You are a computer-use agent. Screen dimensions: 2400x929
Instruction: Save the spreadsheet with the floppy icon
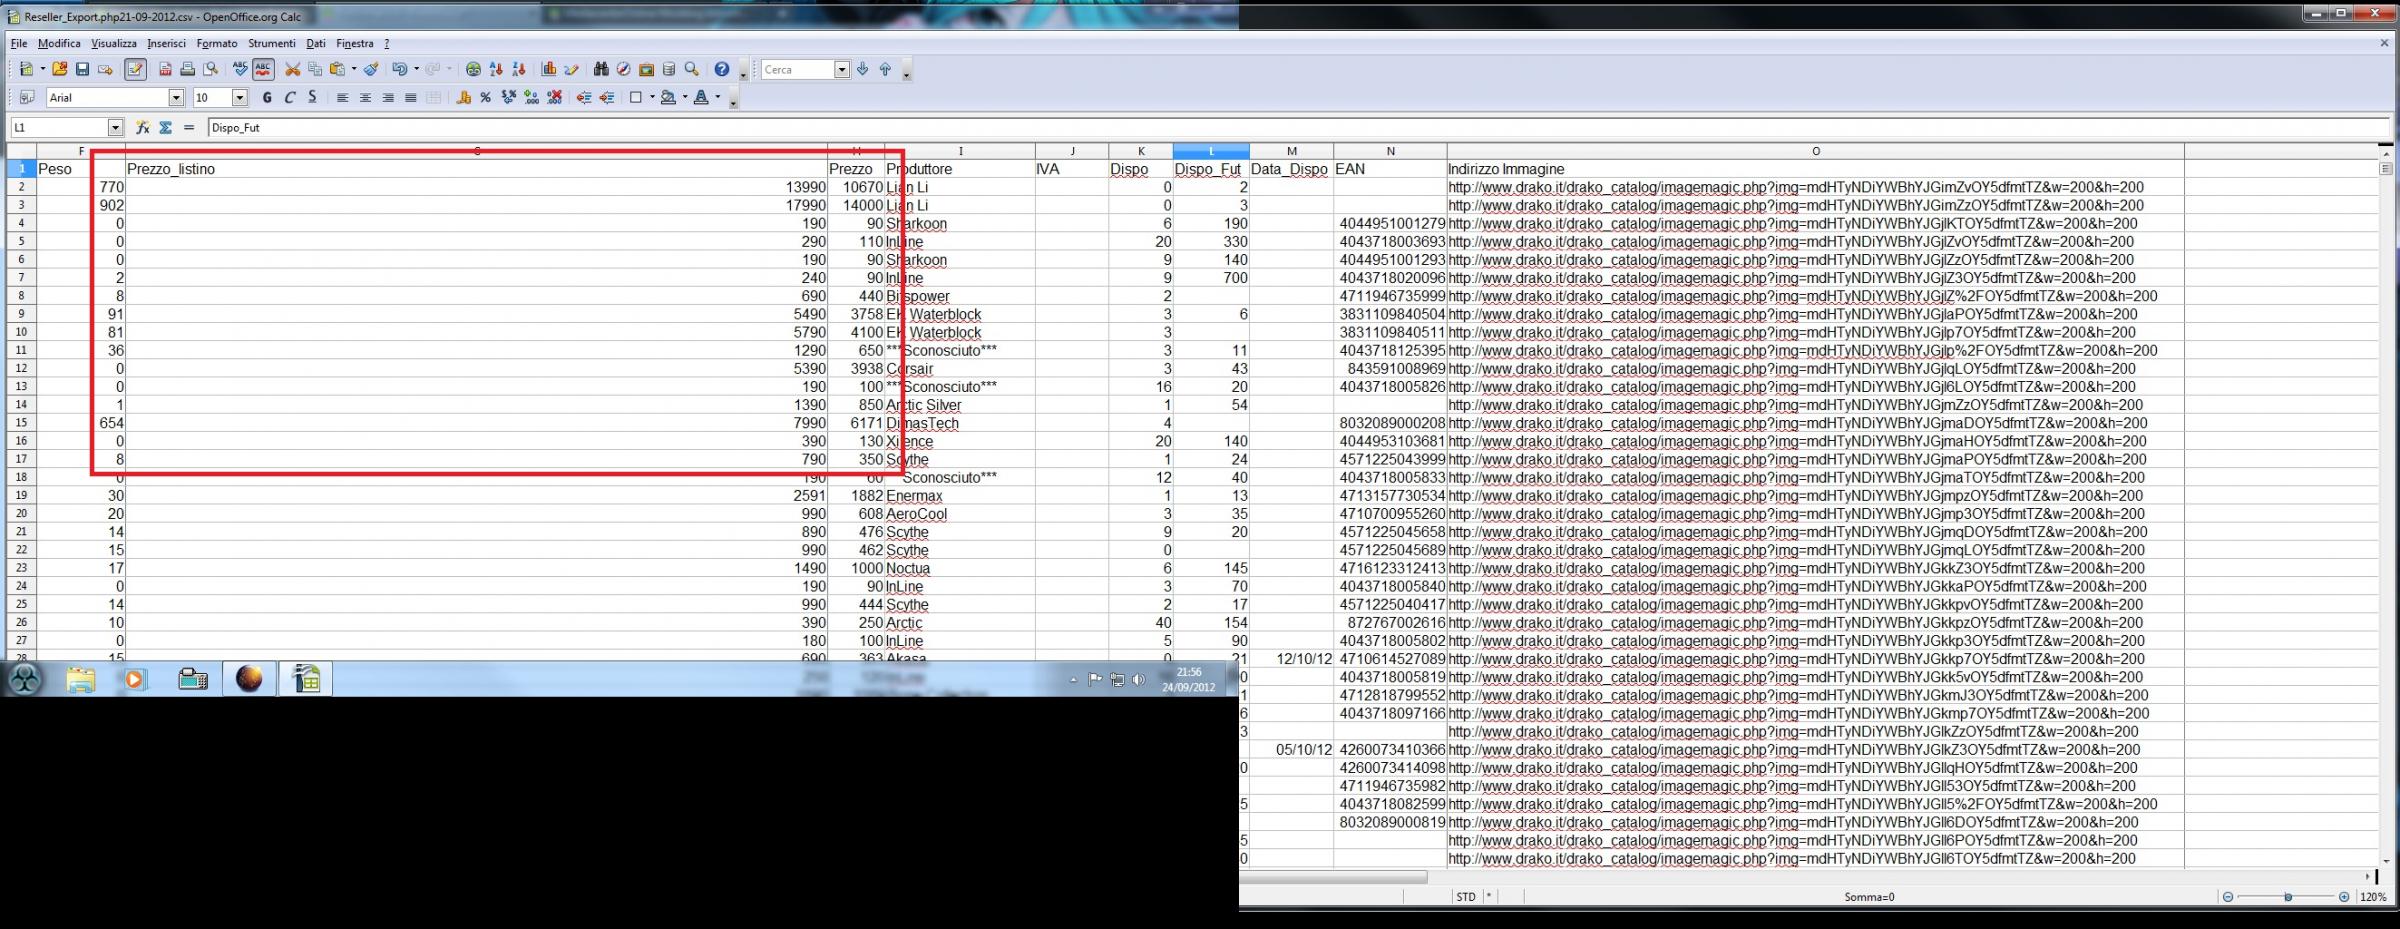[x=83, y=69]
